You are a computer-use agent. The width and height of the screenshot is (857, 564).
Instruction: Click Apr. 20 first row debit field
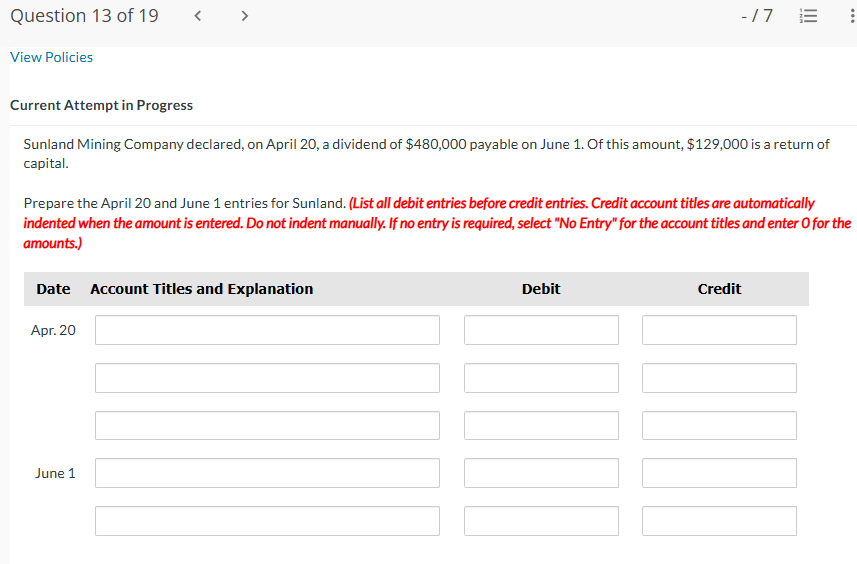click(541, 330)
